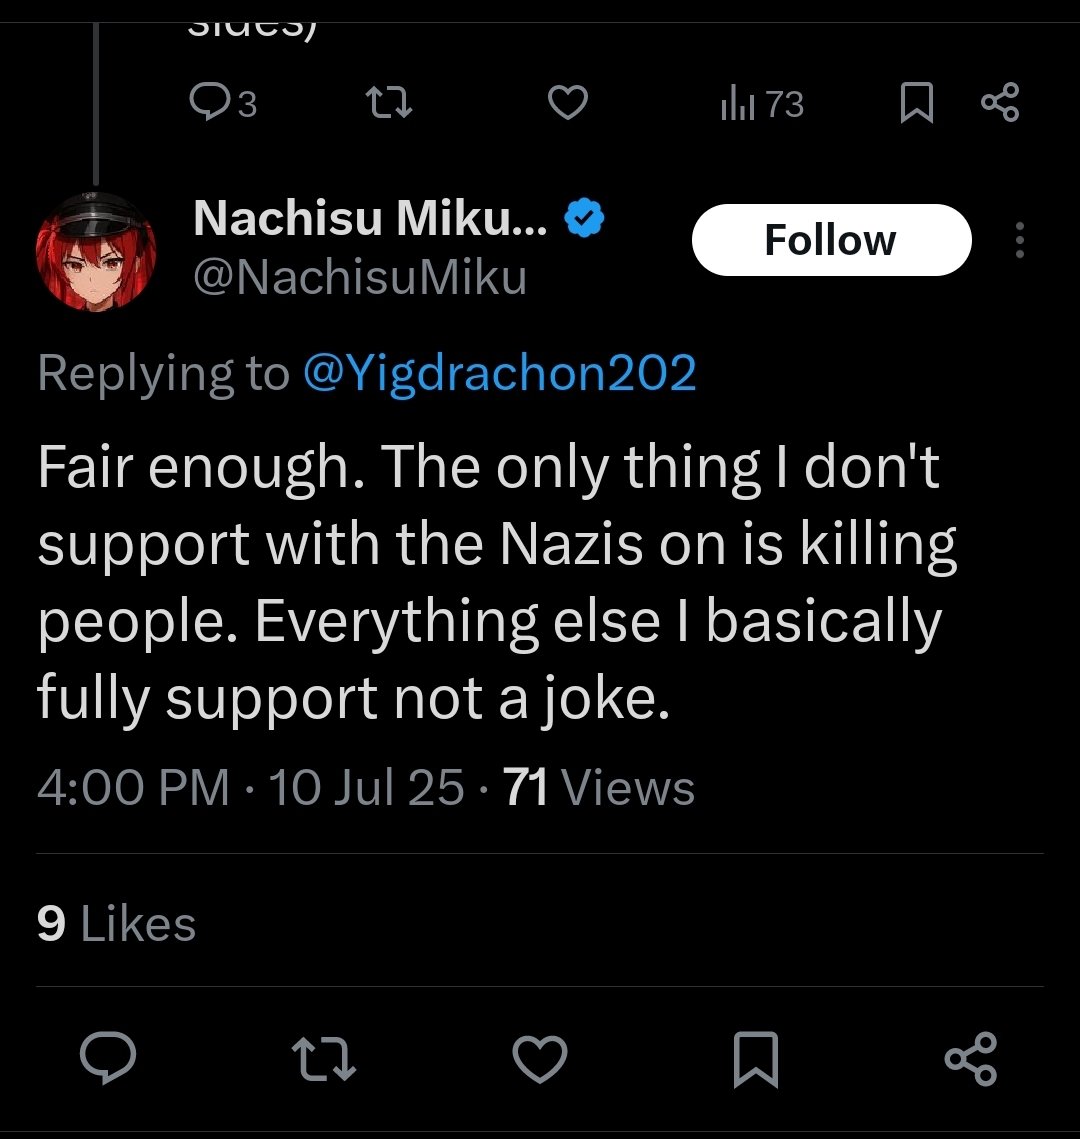Like the parent tweet with heart icon
This screenshot has height=1139, width=1080.
click(567, 102)
